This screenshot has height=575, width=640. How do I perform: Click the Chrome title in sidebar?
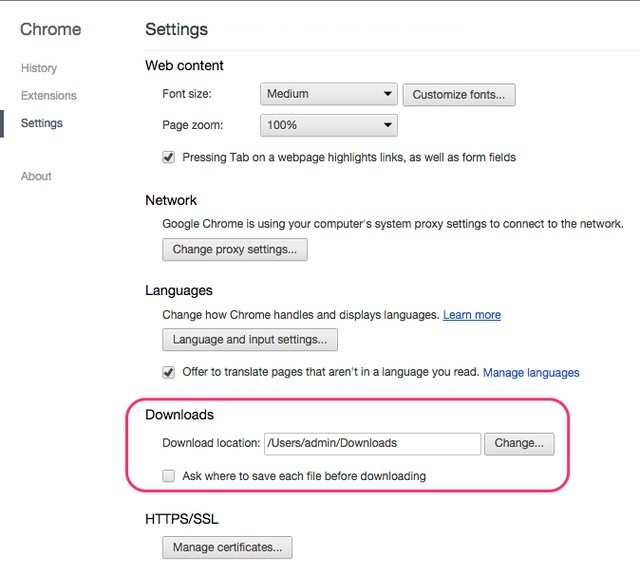point(51,29)
